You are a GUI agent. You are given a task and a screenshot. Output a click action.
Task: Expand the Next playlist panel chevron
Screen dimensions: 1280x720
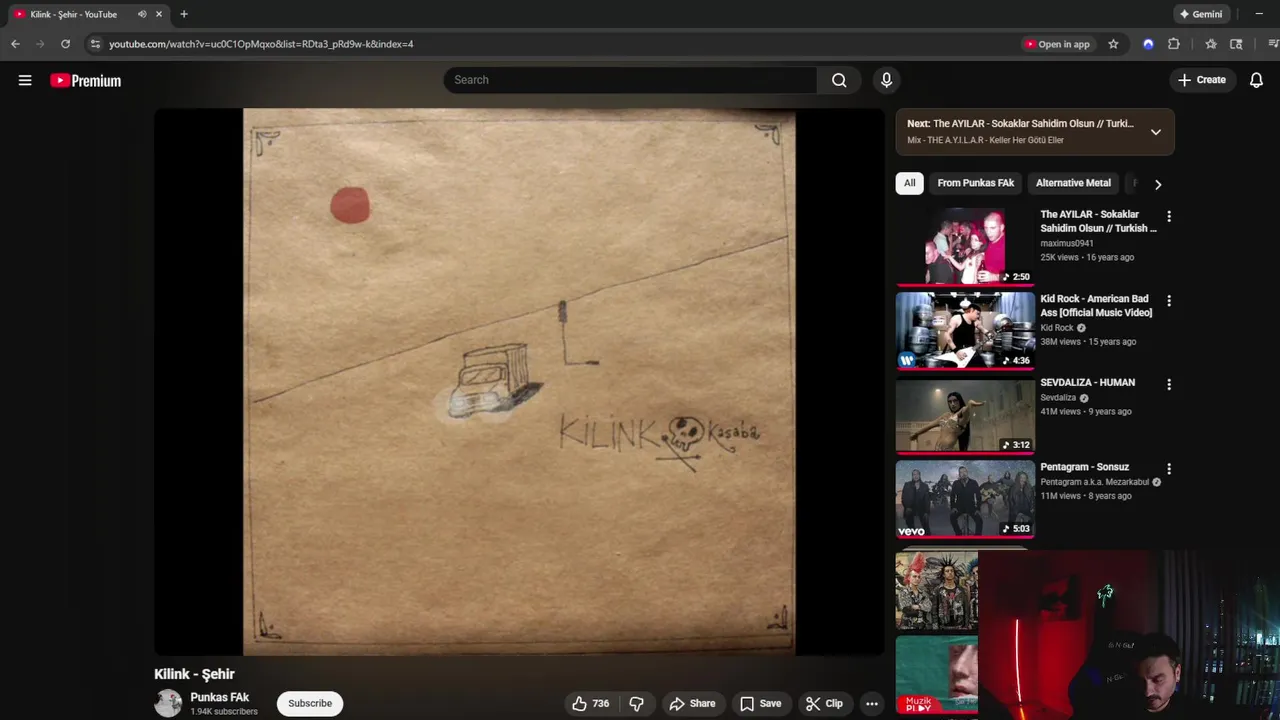[x=1155, y=132]
